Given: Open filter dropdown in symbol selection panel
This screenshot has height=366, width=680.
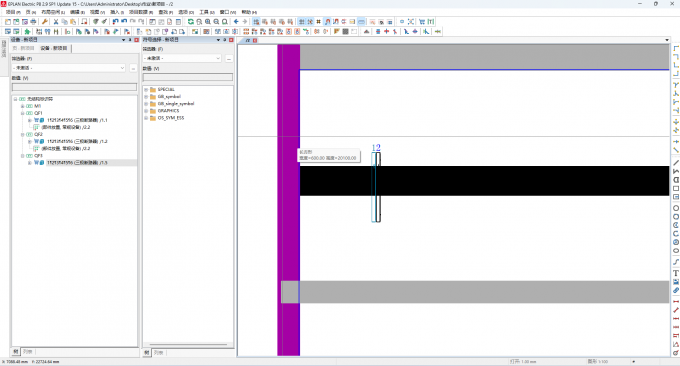Looking at the screenshot, I should pos(218,58).
